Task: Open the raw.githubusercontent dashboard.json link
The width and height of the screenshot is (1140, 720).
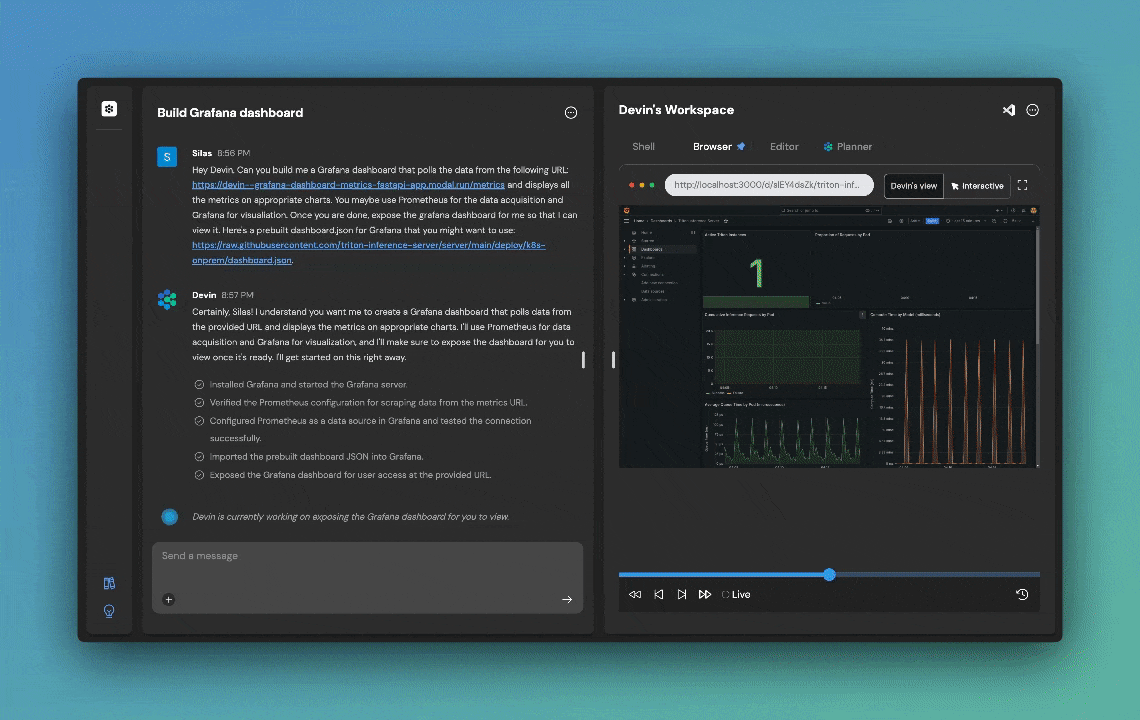Action: click(x=369, y=252)
